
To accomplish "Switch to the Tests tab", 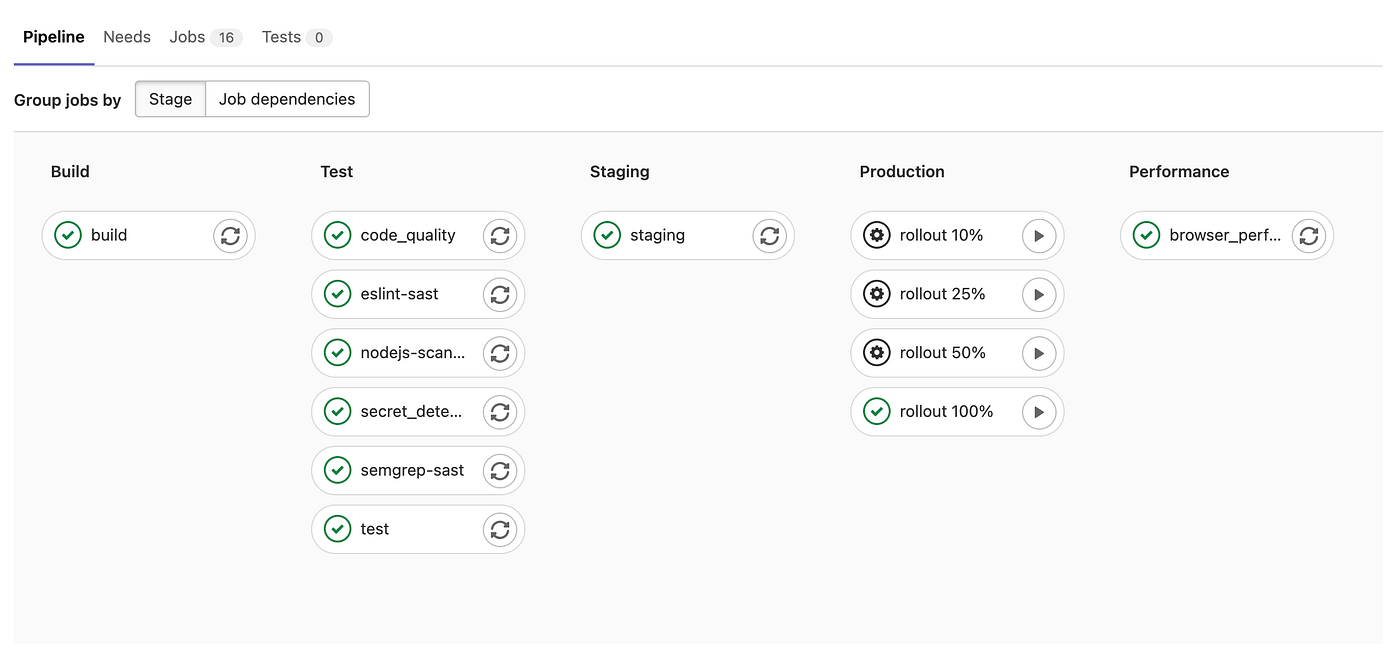I will 280,37.
